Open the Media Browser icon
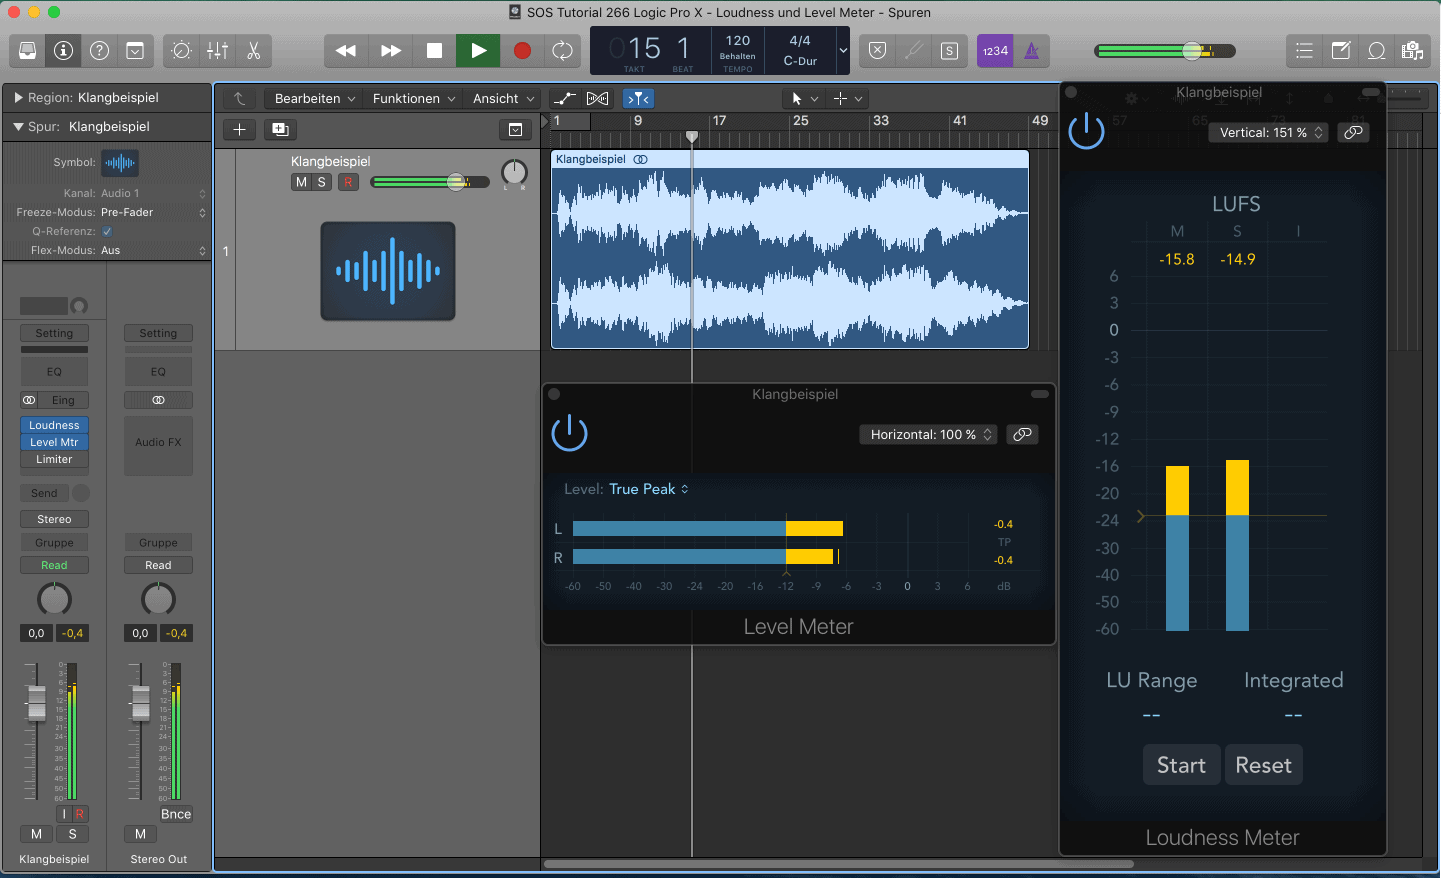 click(x=1413, y=50)
